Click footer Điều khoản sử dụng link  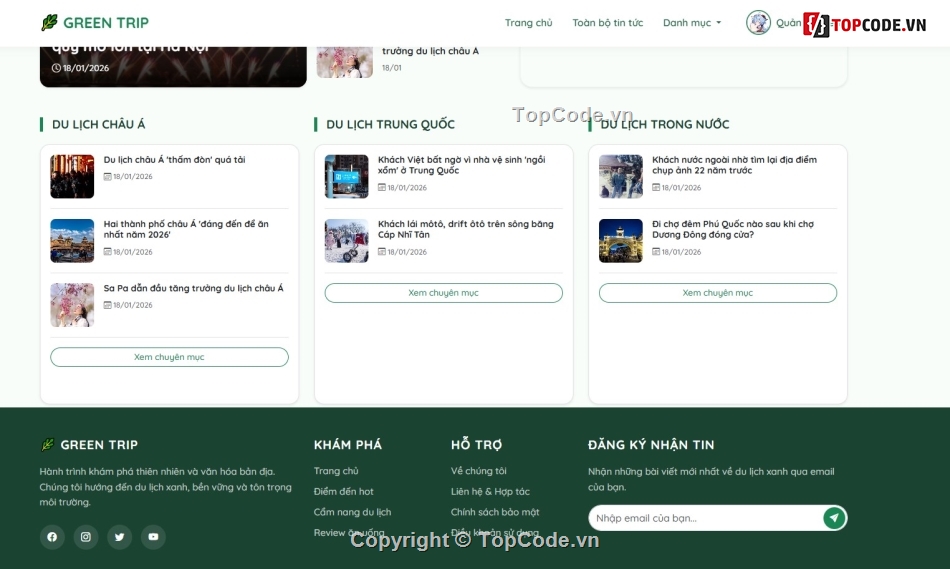(495, 533)
